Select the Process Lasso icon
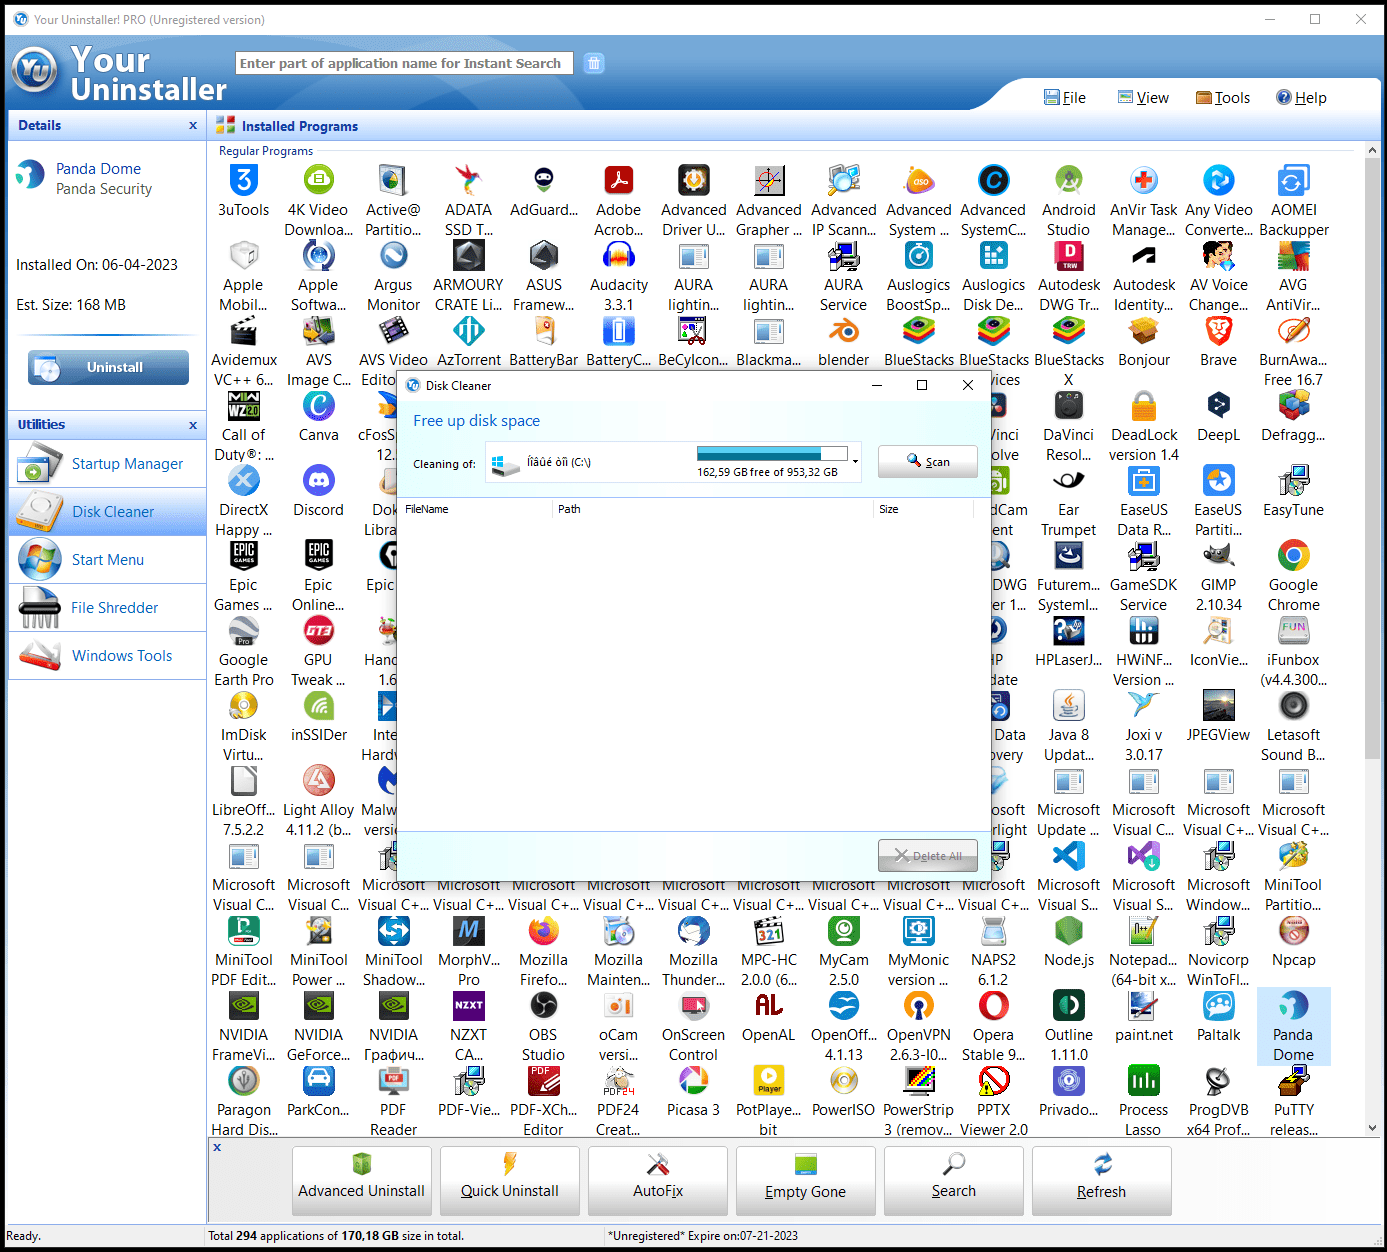The image size is (1387, 1252). point(1144,1081)
